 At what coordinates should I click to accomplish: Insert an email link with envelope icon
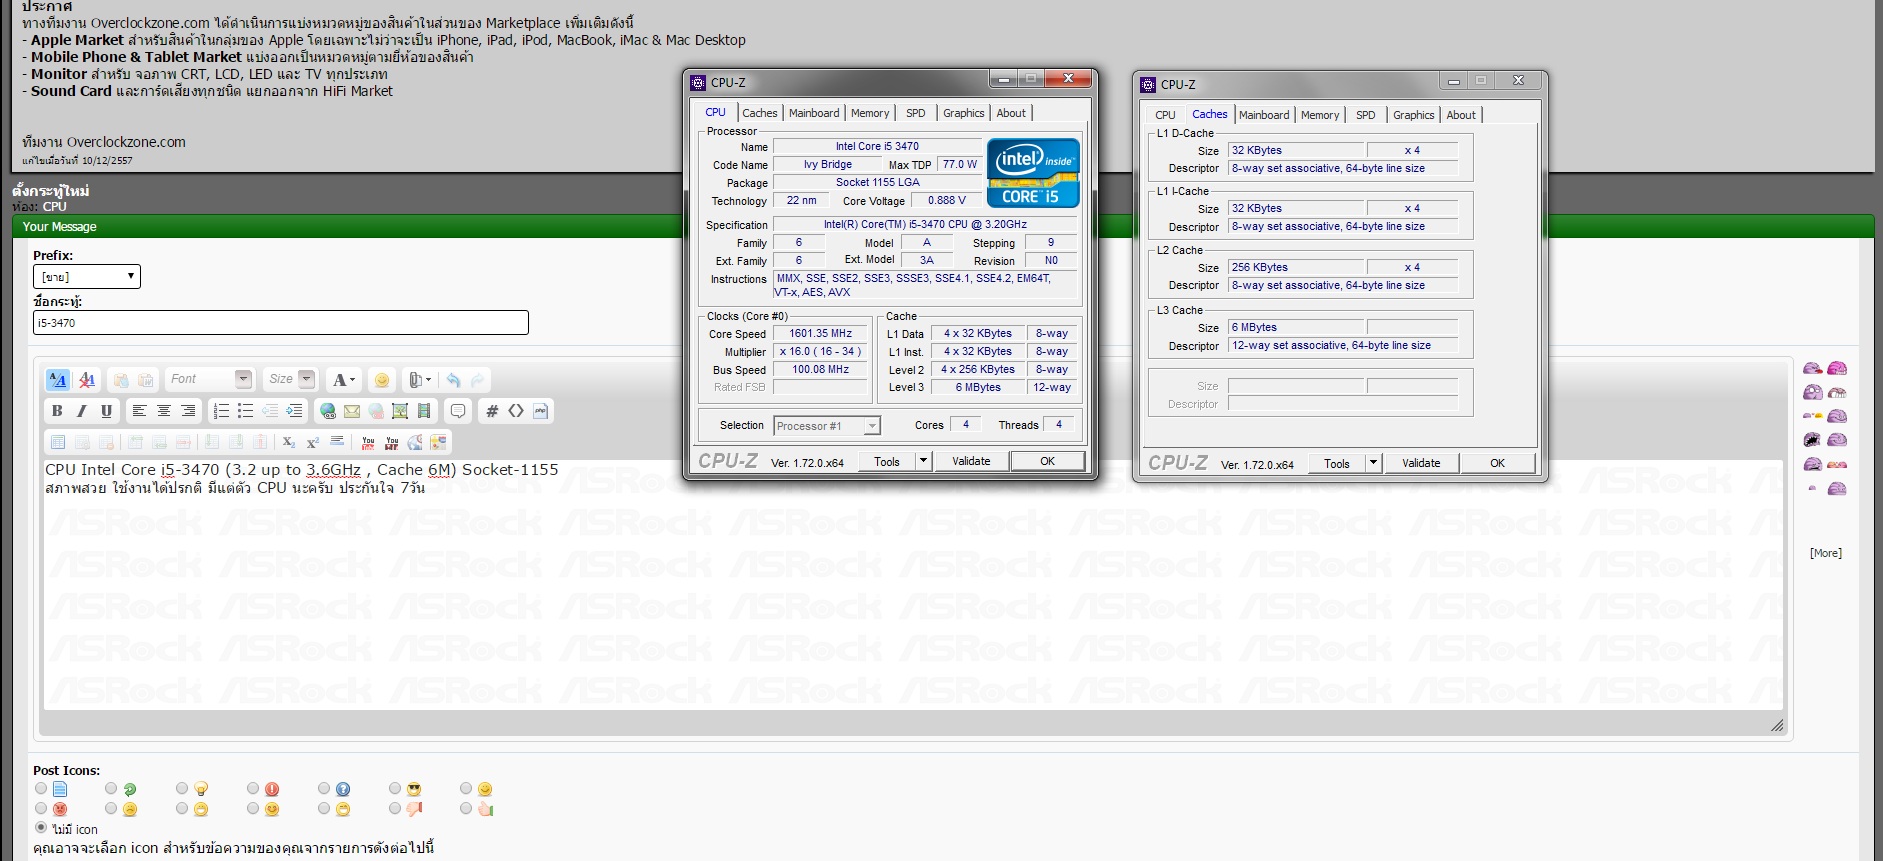[352, 411]
